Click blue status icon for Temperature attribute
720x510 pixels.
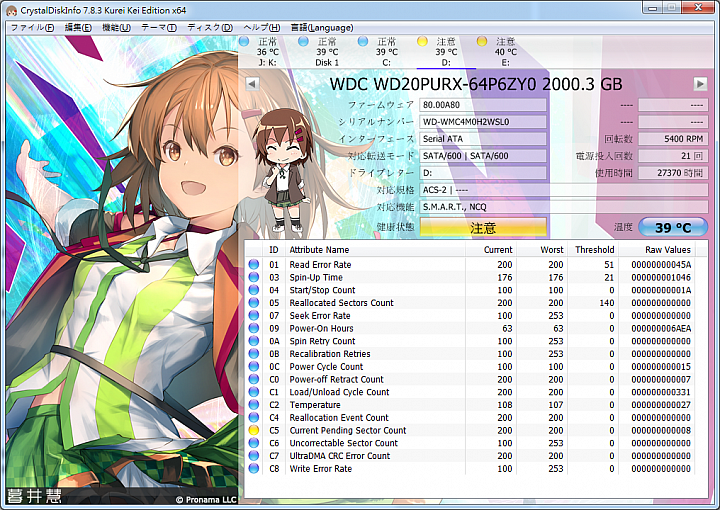(x=253, y=405)
